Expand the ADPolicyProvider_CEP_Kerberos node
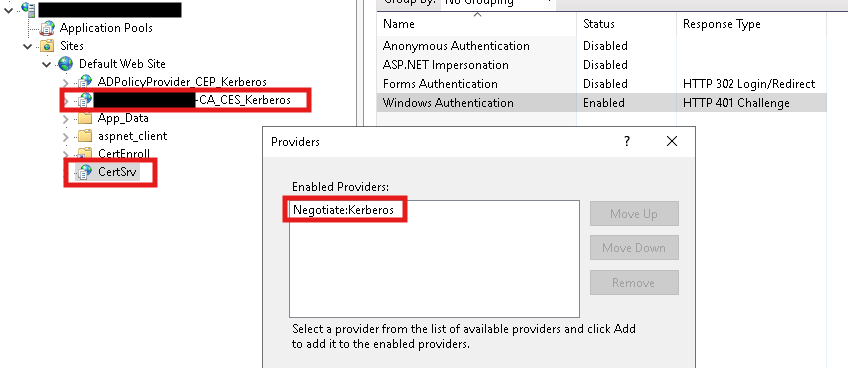848x368 pixels. coord(65,82)
